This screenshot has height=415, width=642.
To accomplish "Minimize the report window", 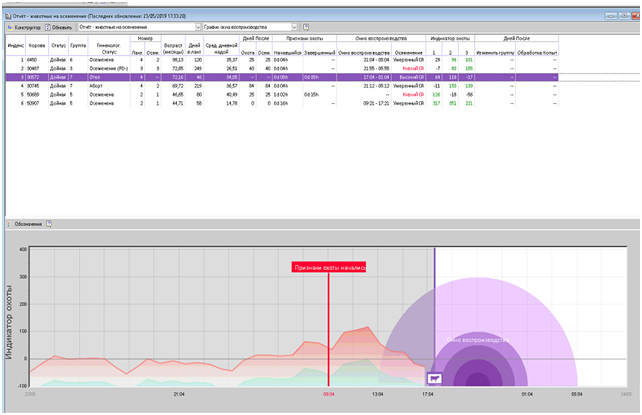I will 610,16.
